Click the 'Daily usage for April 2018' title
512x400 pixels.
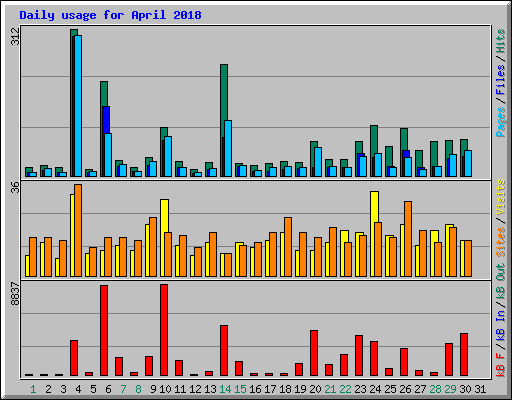click(x=110, y=15)
